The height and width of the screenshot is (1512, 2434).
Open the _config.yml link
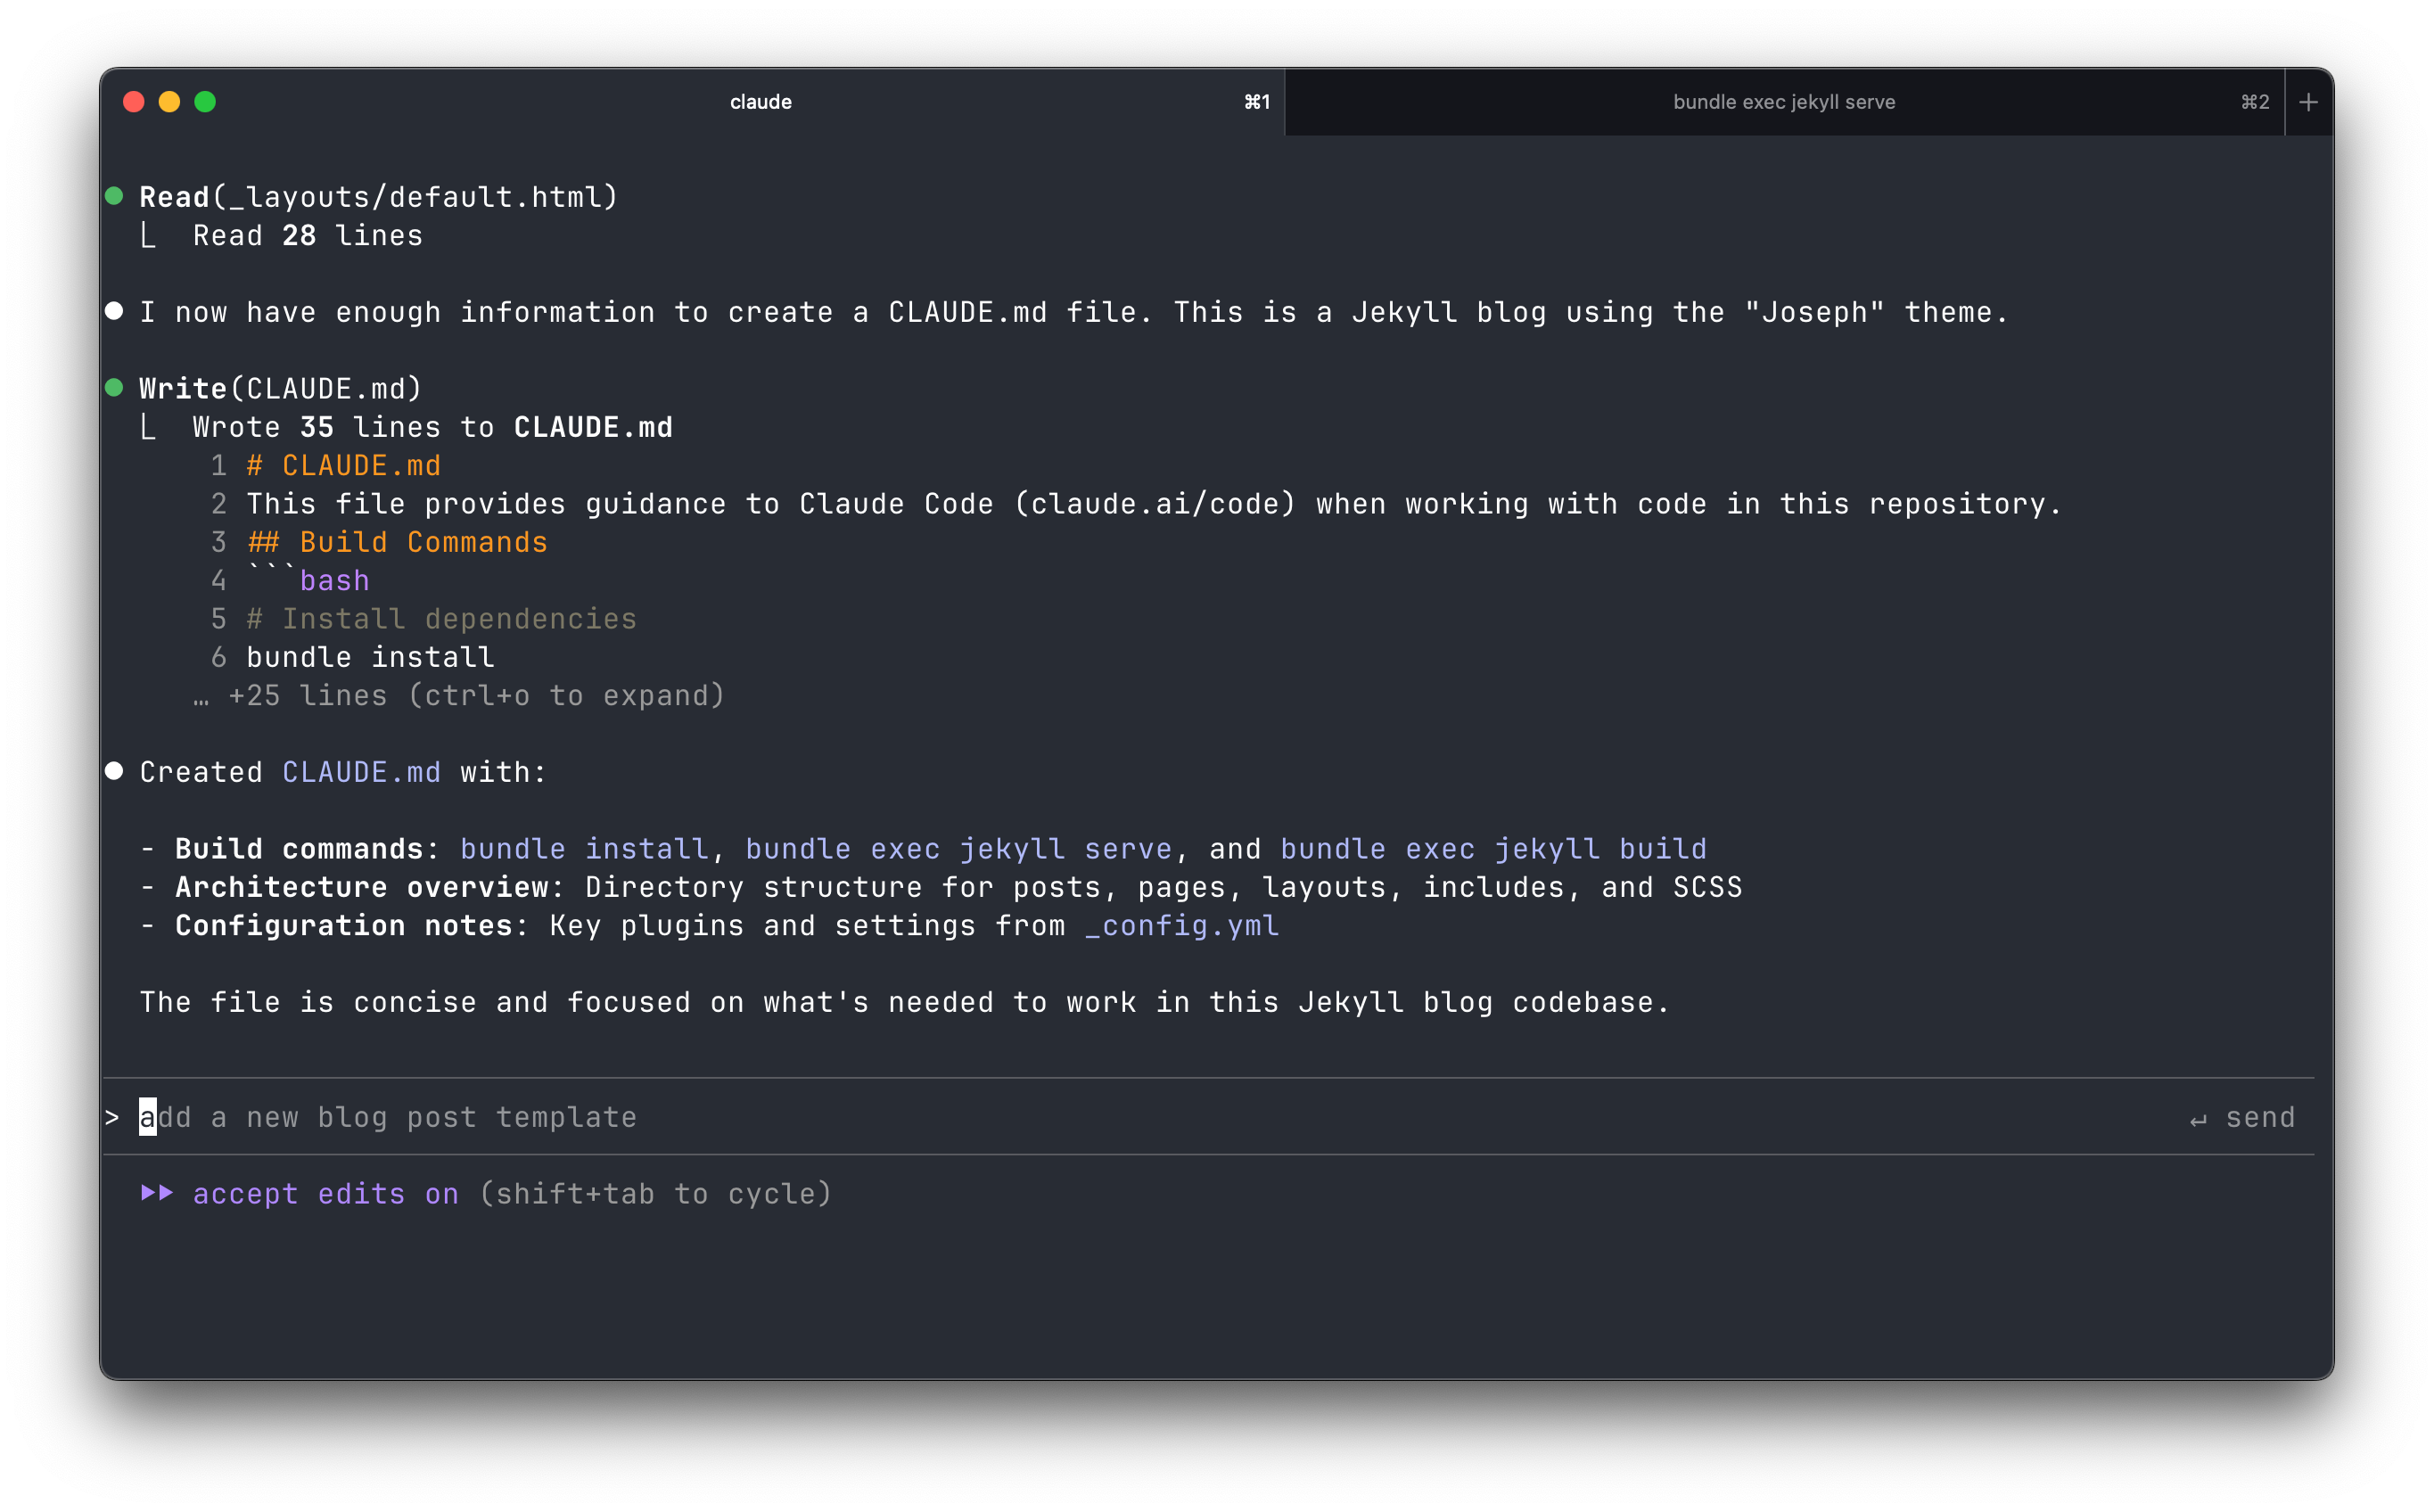(x=1182, y=926)
